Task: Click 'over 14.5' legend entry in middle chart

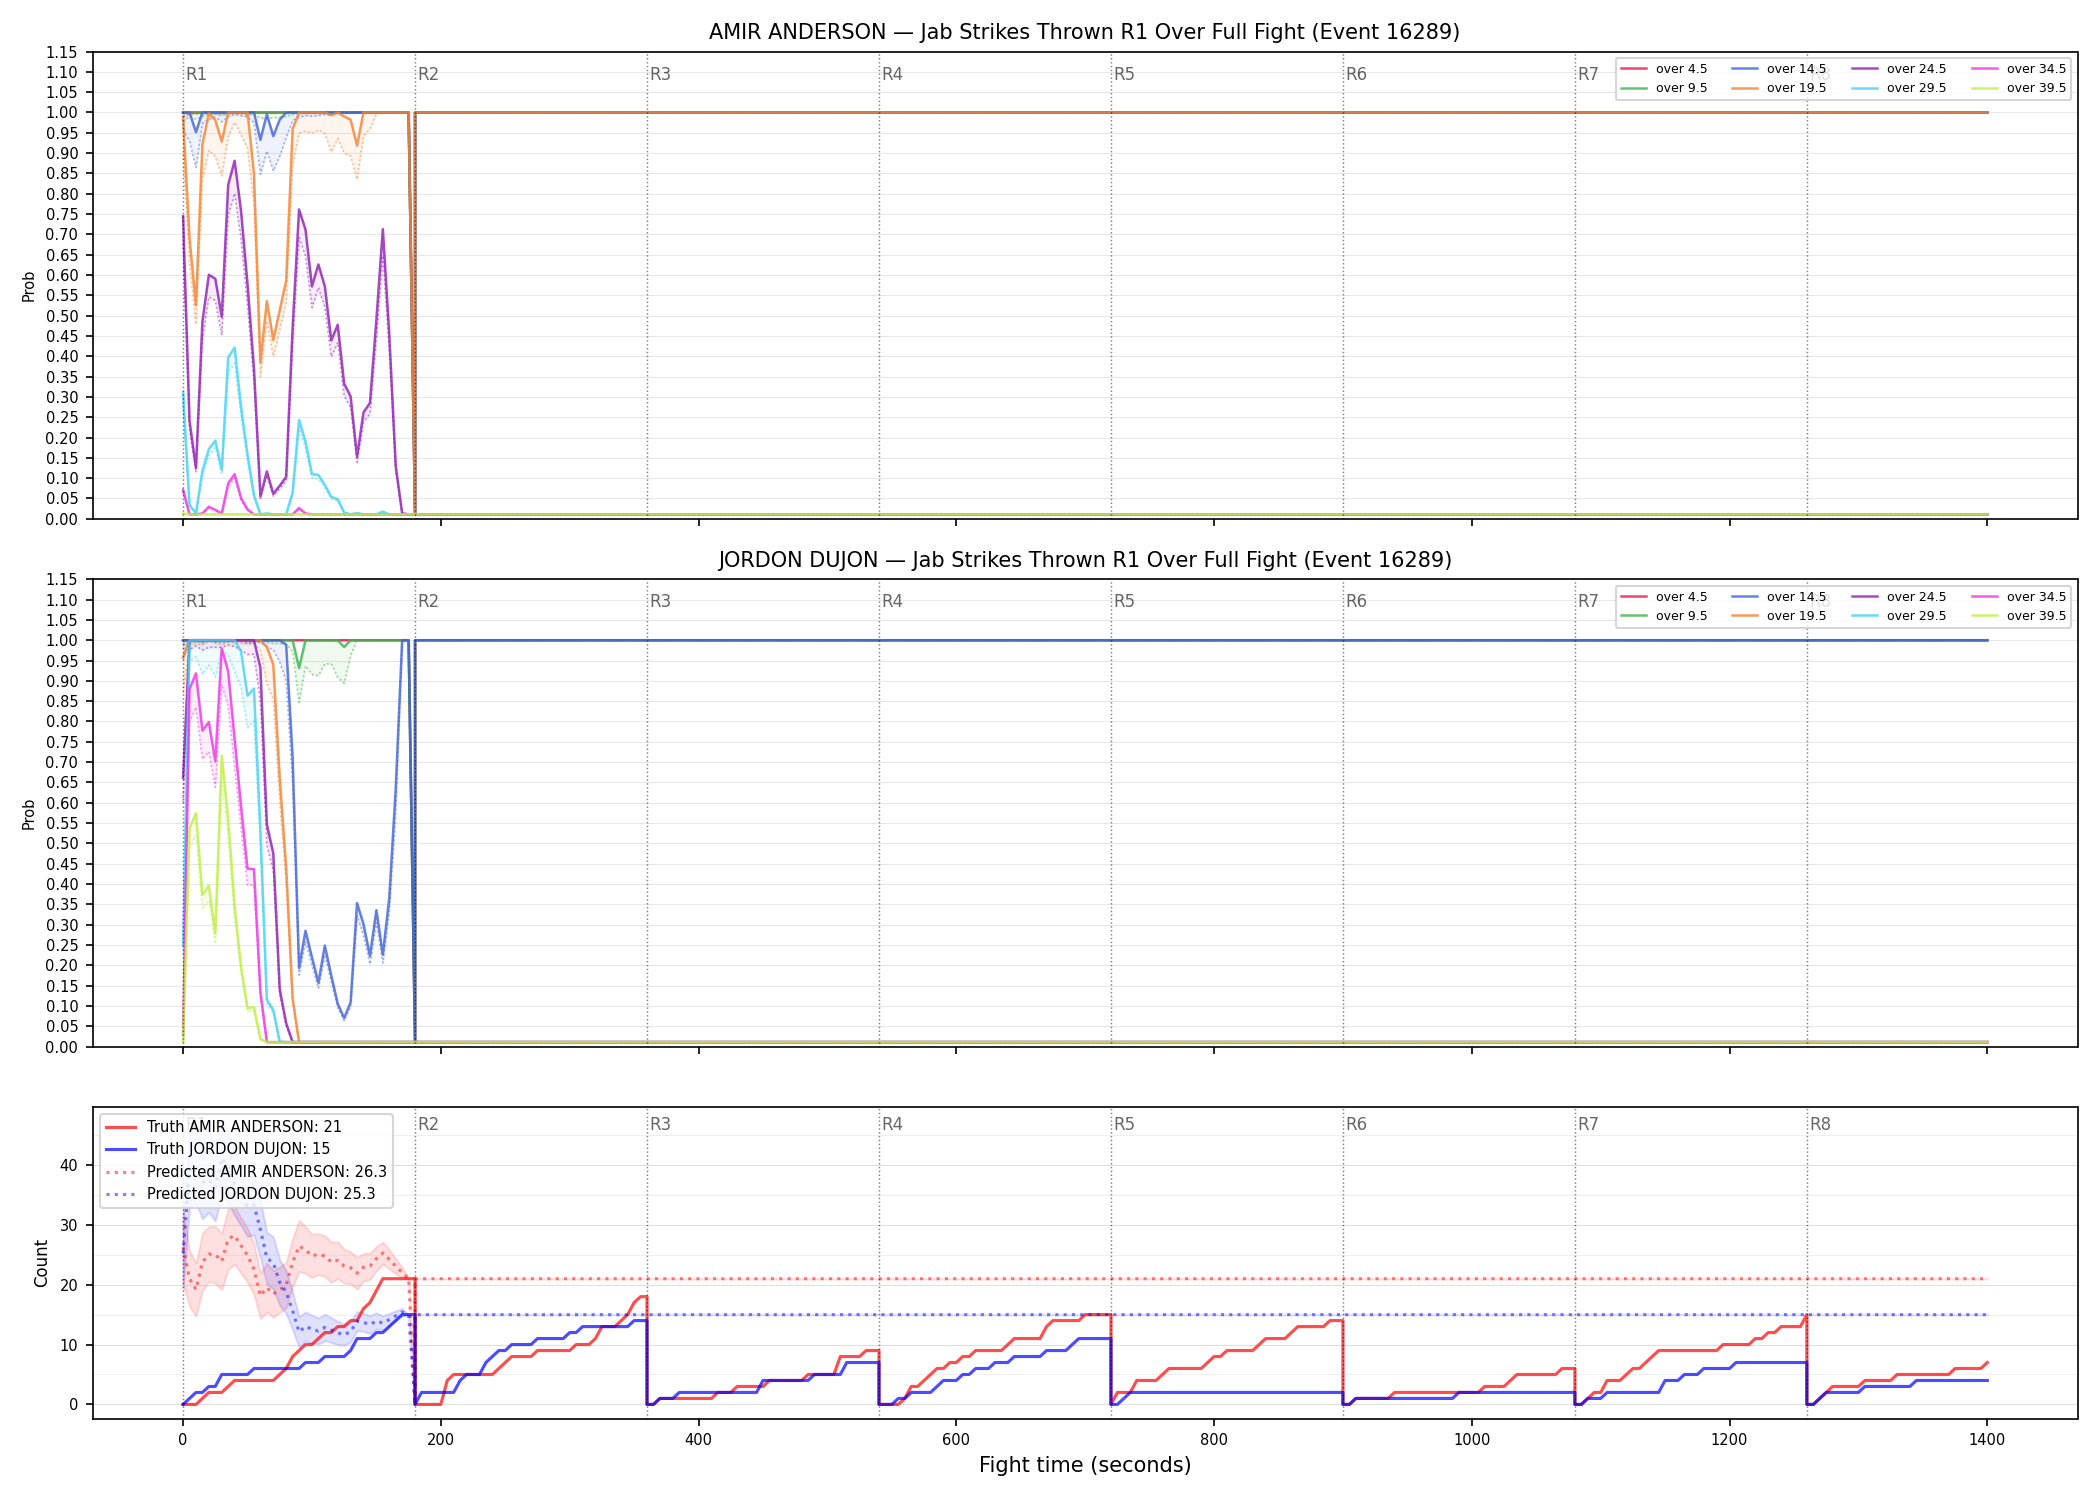Action: click(x=1779, y=597)
